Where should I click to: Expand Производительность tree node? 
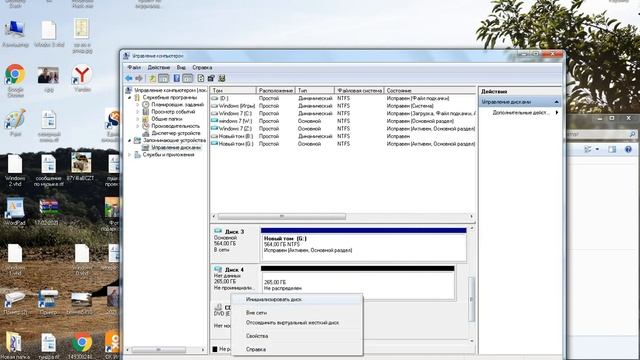coord(138,126)
